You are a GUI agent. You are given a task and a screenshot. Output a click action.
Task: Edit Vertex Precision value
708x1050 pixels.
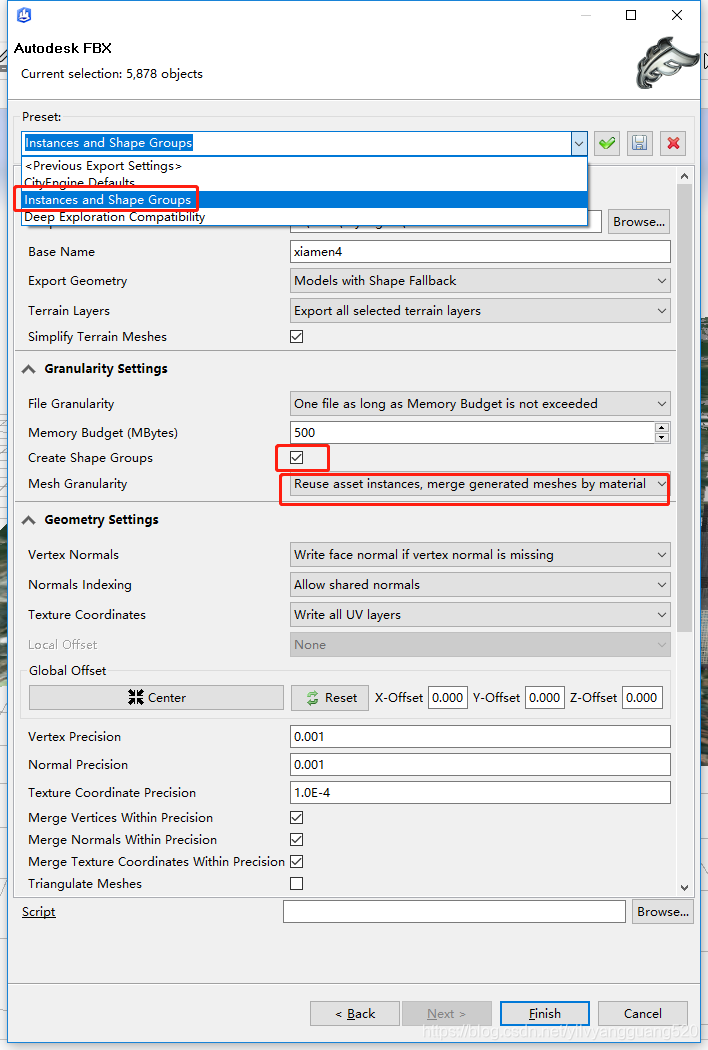coord(480,737)
